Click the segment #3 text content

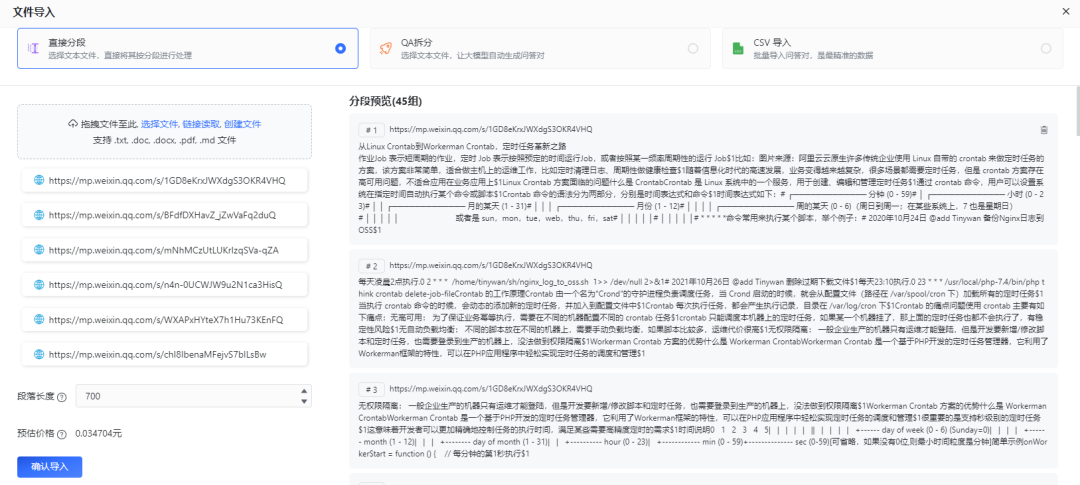703,430
